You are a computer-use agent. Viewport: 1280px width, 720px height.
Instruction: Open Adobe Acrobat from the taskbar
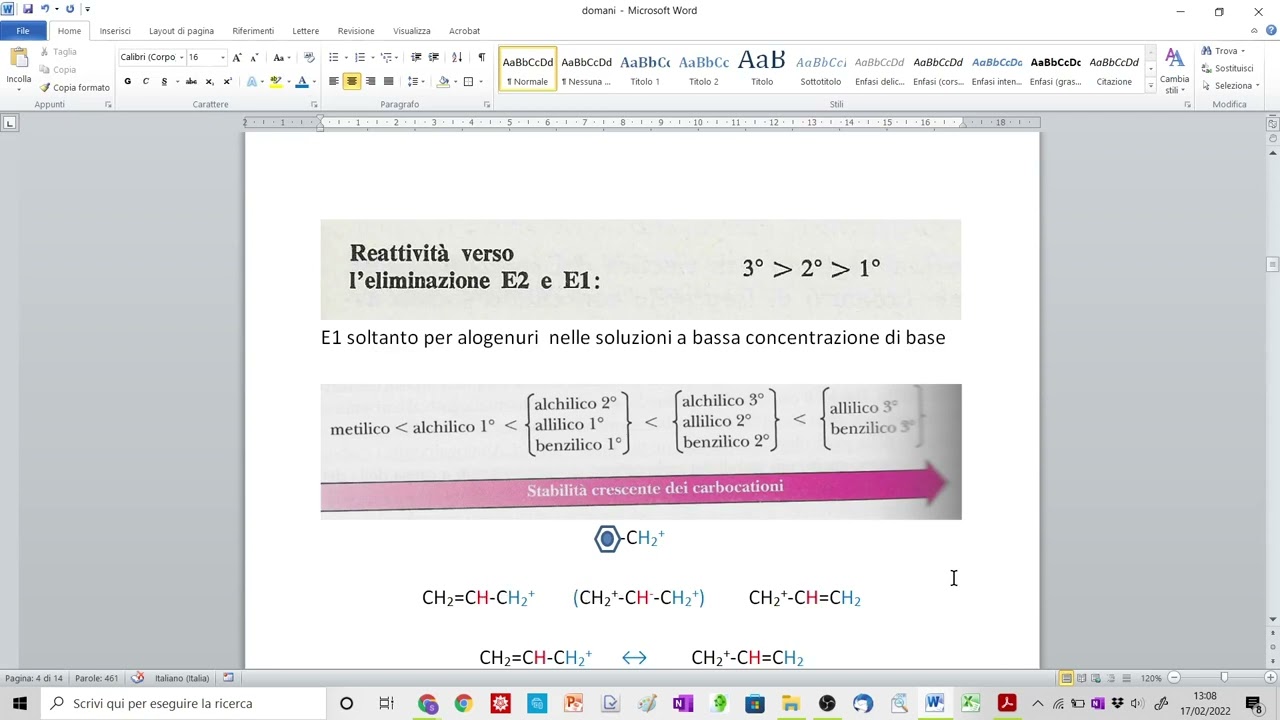1006,703
